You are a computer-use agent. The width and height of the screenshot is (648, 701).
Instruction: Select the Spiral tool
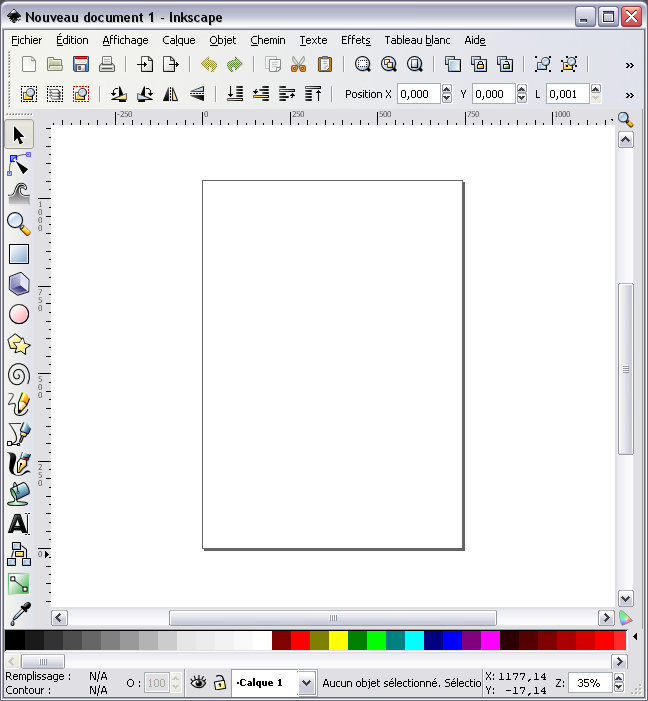[x=19, y=374]
